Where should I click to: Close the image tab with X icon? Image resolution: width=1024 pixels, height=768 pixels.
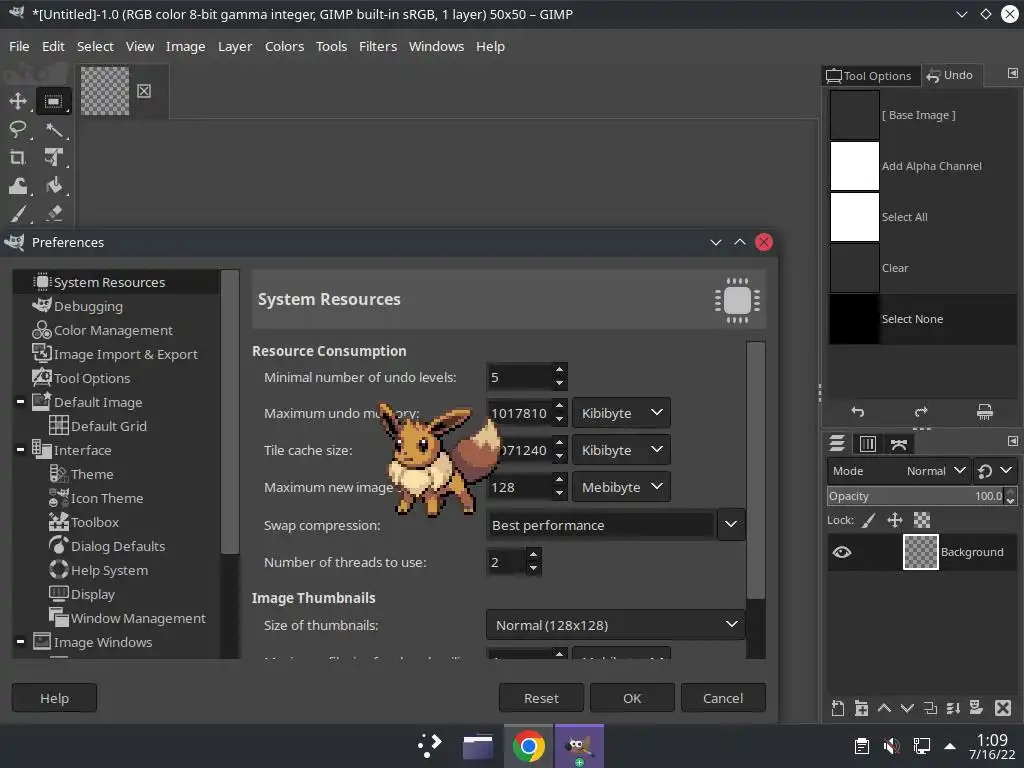(144, 91)
